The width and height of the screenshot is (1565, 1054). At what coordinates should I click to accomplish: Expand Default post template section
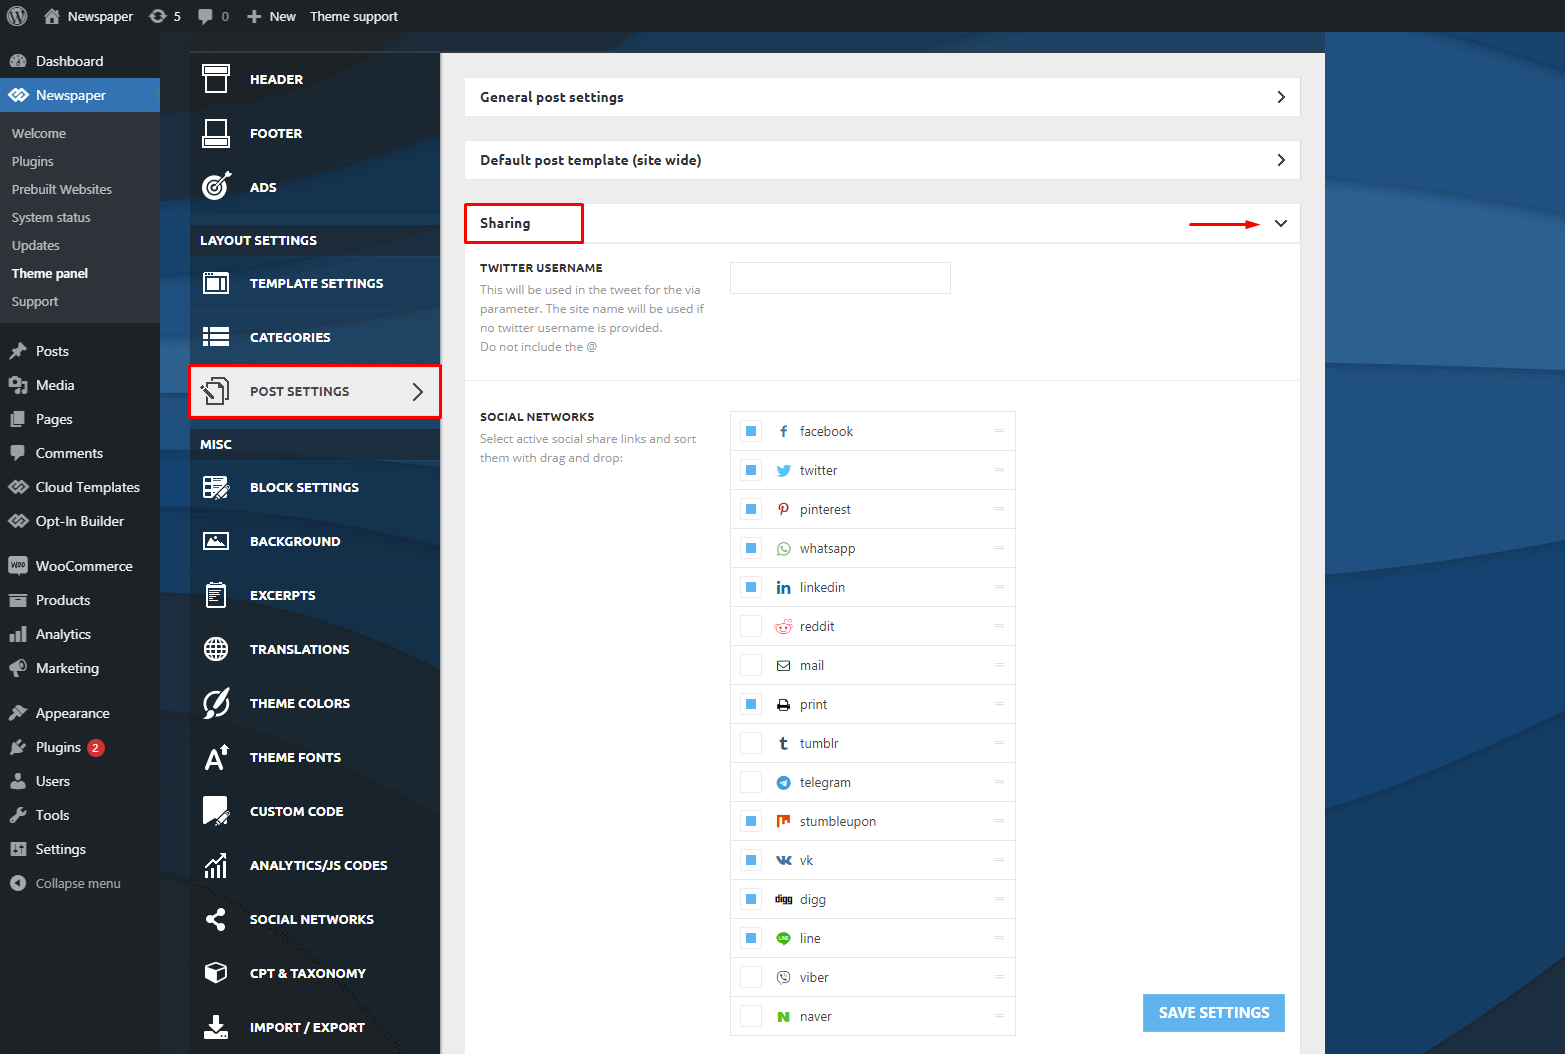point(882,160)
